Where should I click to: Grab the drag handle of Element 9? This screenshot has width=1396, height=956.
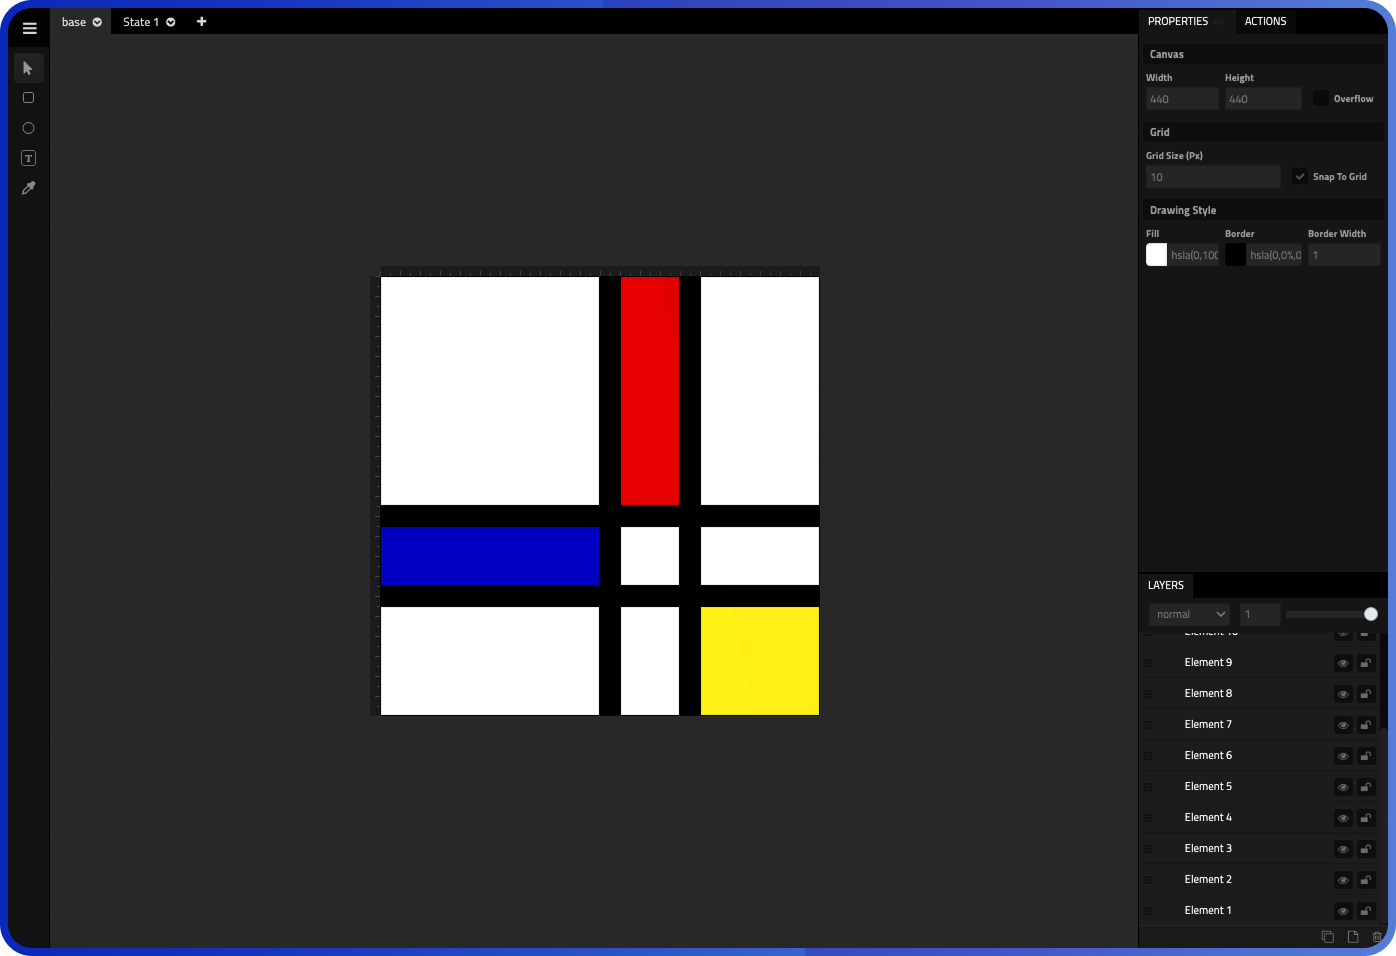click(x=1148, y=663)
